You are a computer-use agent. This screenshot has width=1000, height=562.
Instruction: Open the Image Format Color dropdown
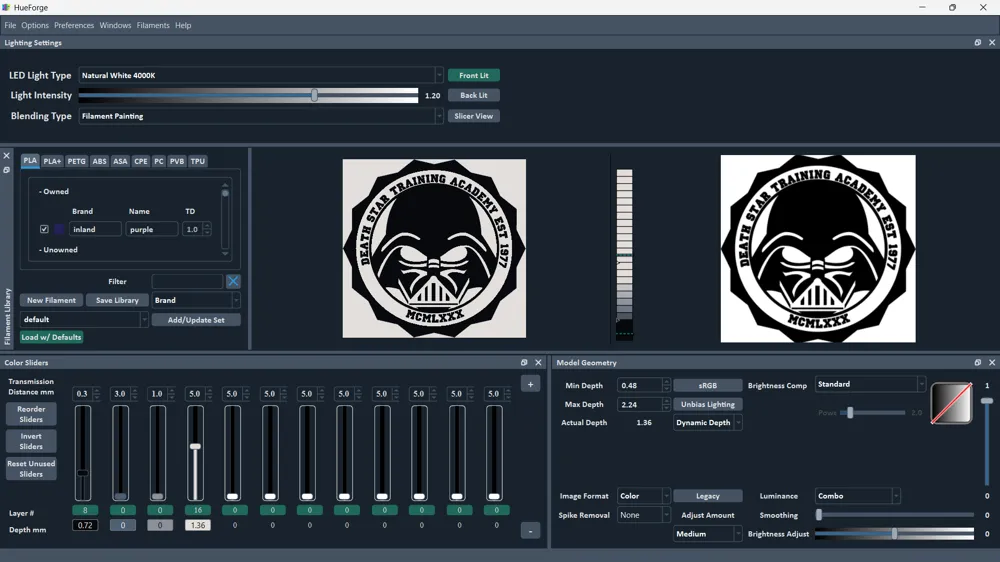click(x=643, y=496)
